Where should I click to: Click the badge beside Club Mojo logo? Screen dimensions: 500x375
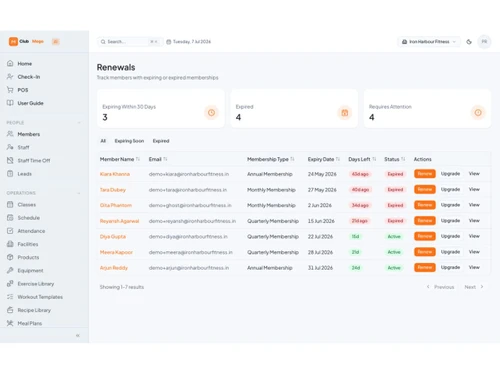[55, 41]
